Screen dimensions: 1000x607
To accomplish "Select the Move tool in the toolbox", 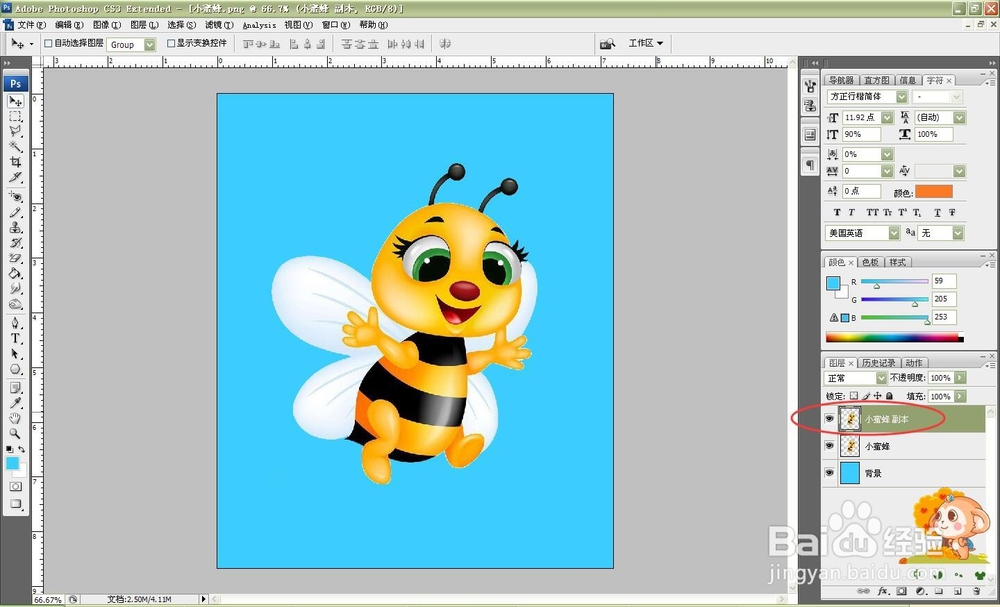I will tap(16, 101).
